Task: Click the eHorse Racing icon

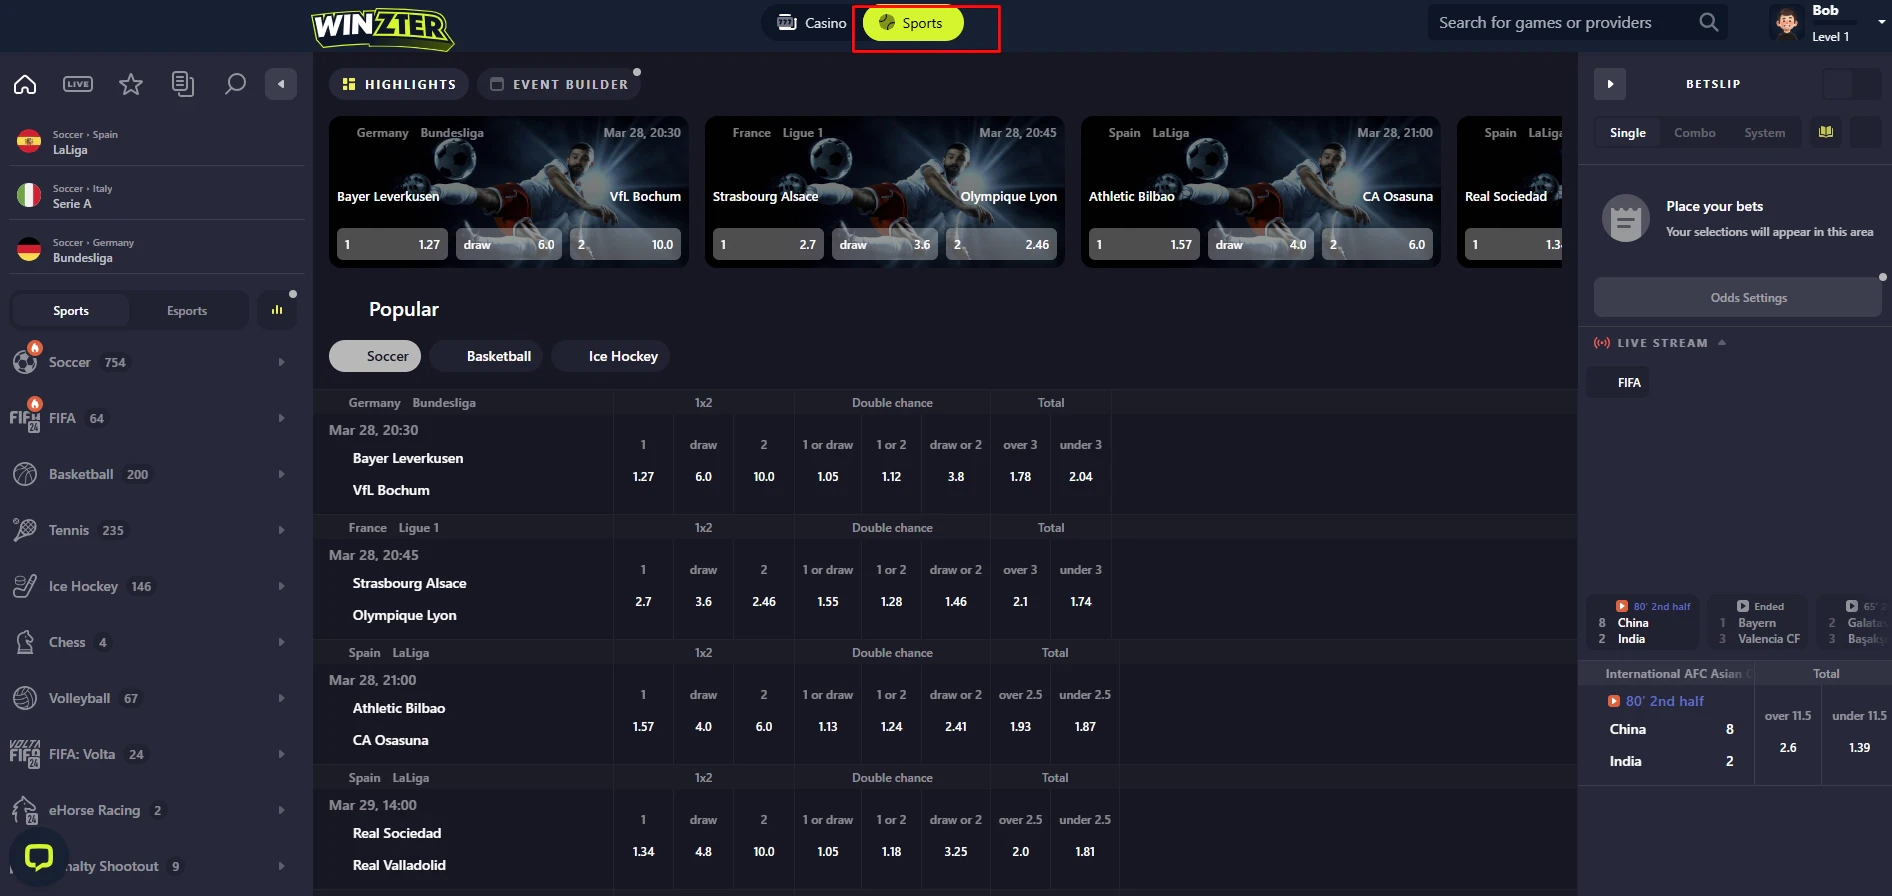Action: (25, 810)
